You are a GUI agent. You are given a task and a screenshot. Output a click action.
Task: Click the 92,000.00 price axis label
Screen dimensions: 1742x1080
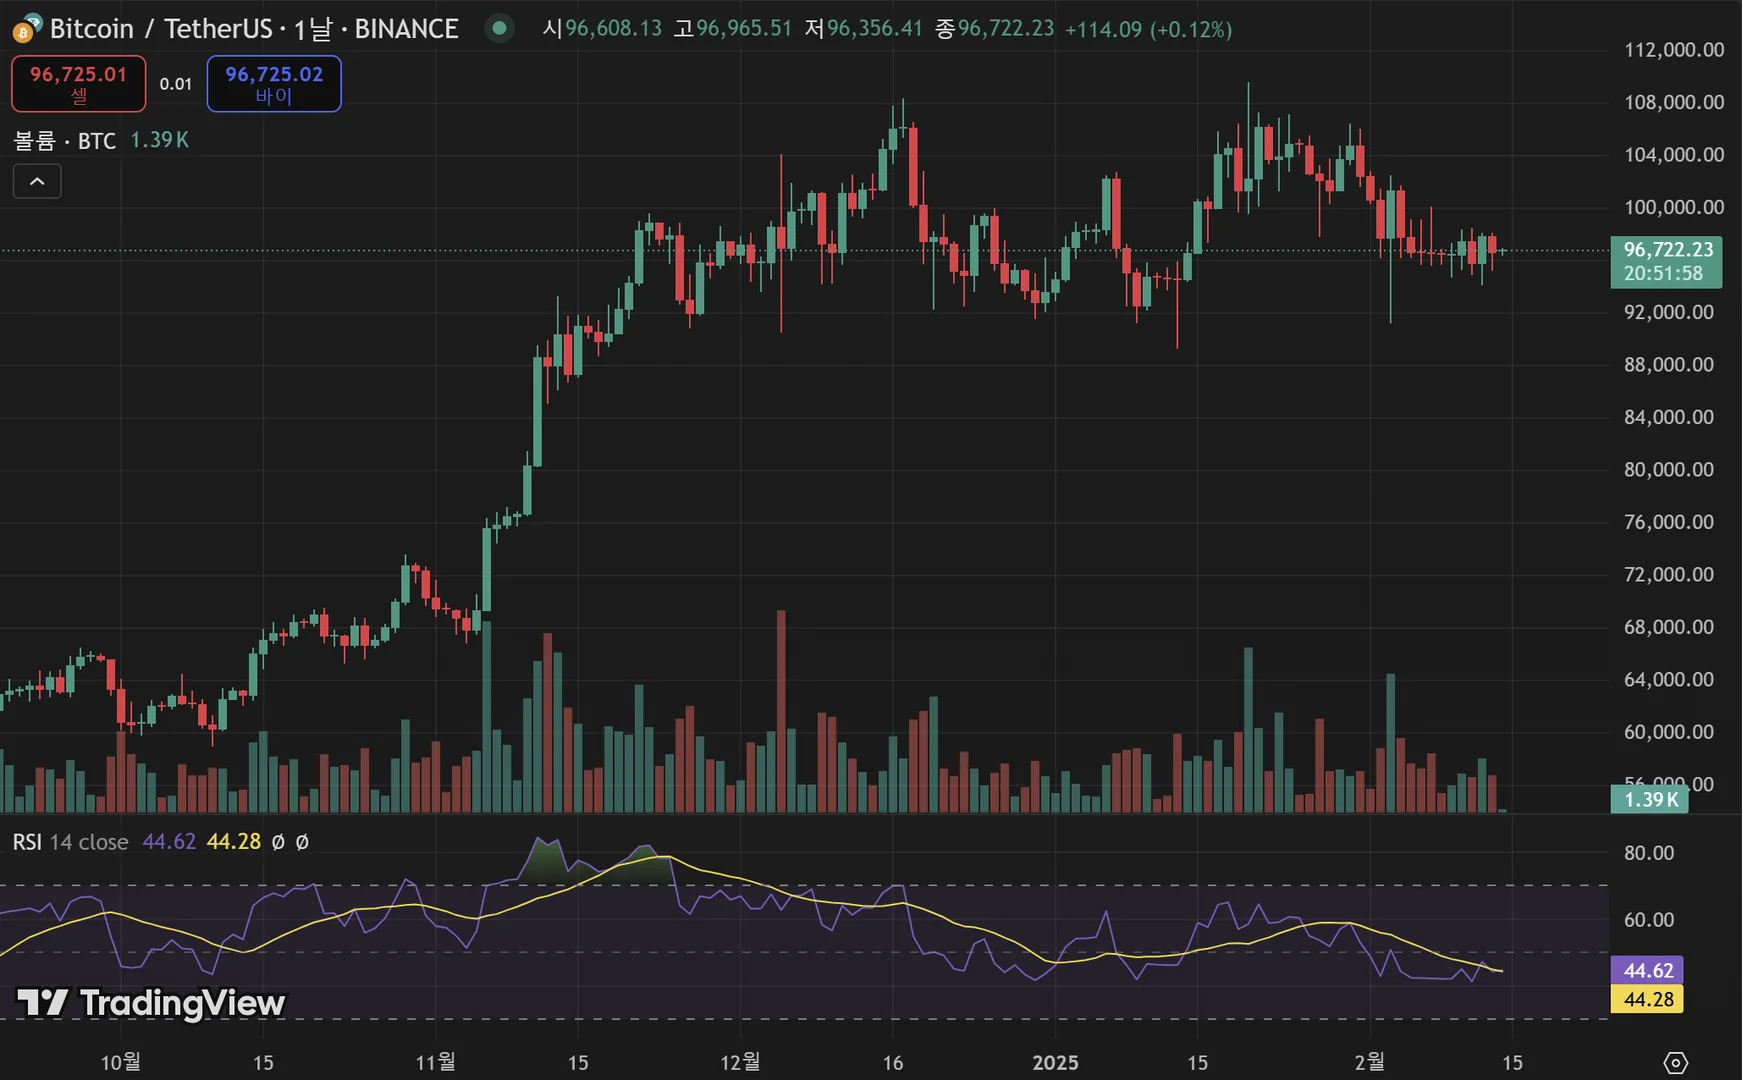[1669, 312]
